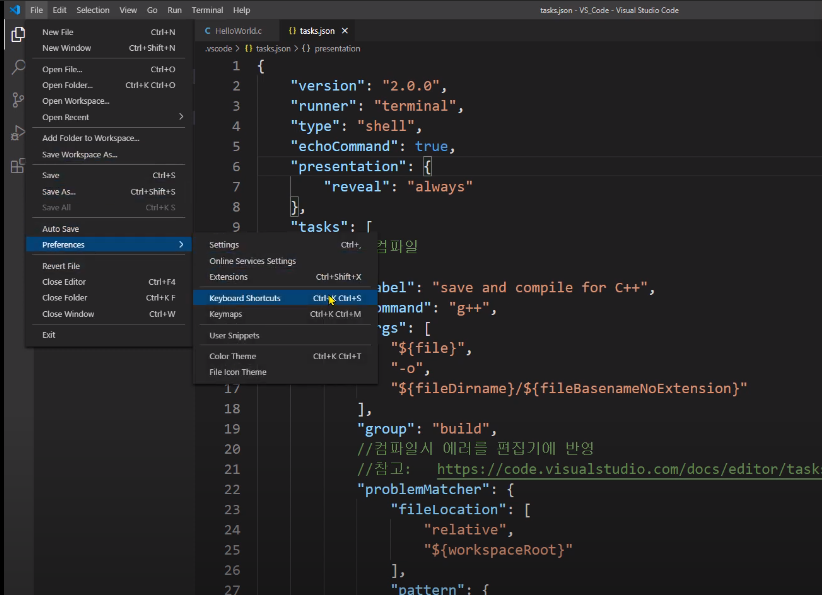The image size is (822, 595).
Task: Open the Selection menu
Action: click(93, 10)
